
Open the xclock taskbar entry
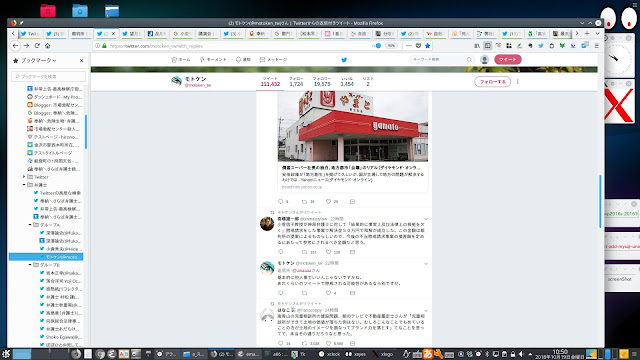(x=330, y=354)
